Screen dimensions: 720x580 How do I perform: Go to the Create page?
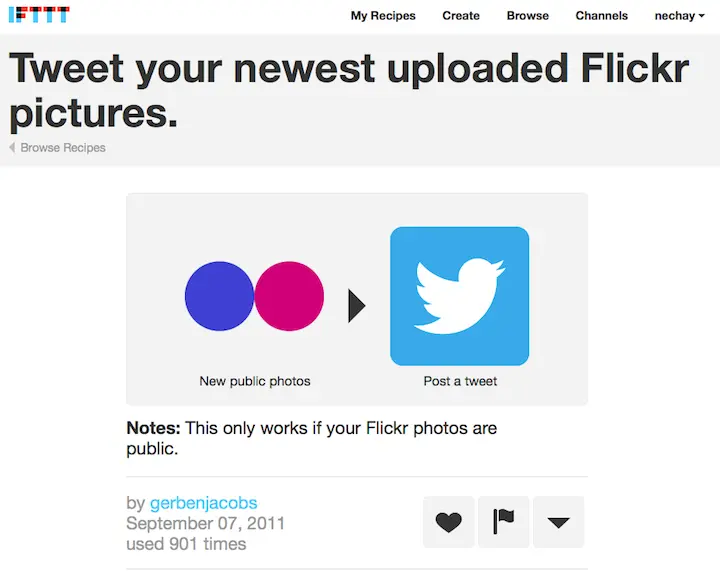pos(461,16)
